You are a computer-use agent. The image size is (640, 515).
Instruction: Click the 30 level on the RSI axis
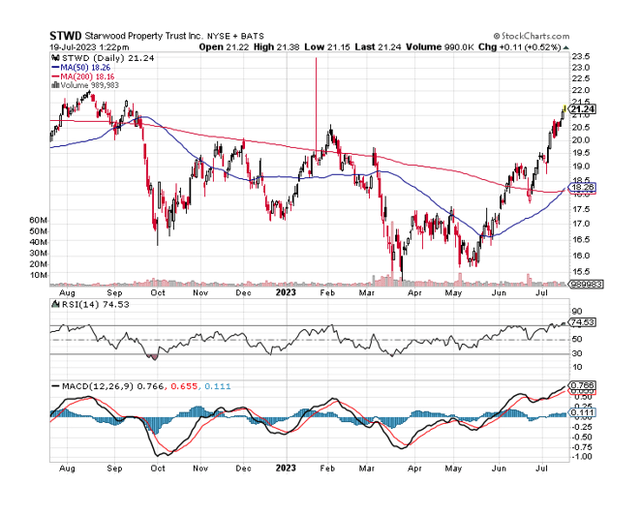coord(577,353)
